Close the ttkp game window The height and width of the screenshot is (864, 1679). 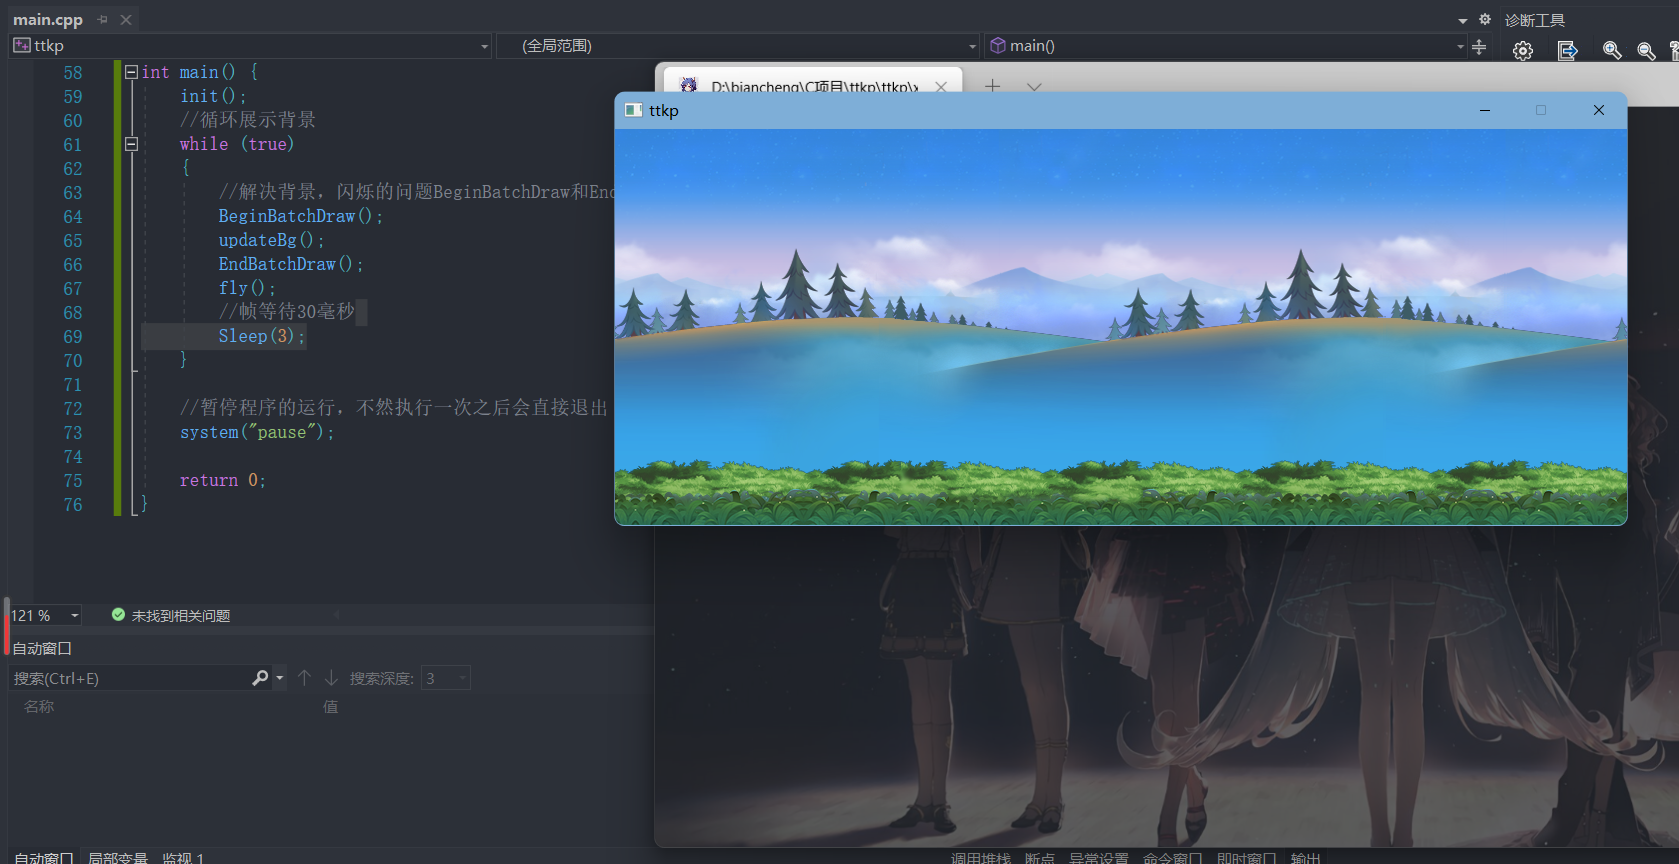[1599, 110]
